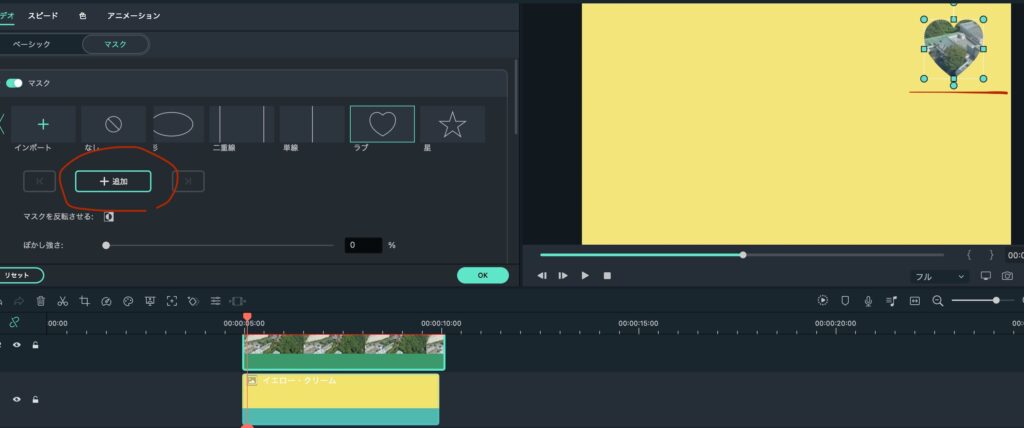The height and width of the screenshot is (428, 1024).
Task: Hide the top video track with eye icon
Action: [17, 345]
